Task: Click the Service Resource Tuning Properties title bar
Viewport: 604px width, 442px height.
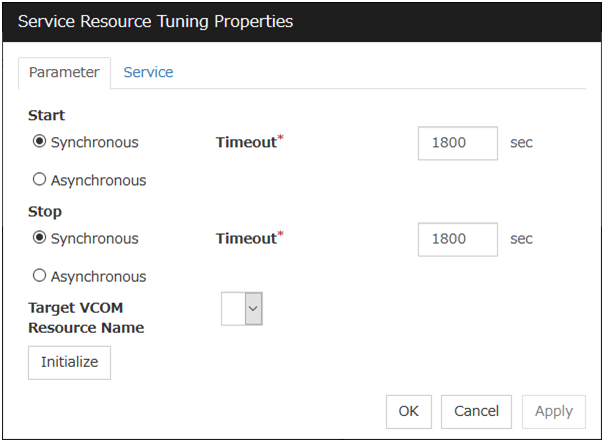Action: click(x=300, y=21)
